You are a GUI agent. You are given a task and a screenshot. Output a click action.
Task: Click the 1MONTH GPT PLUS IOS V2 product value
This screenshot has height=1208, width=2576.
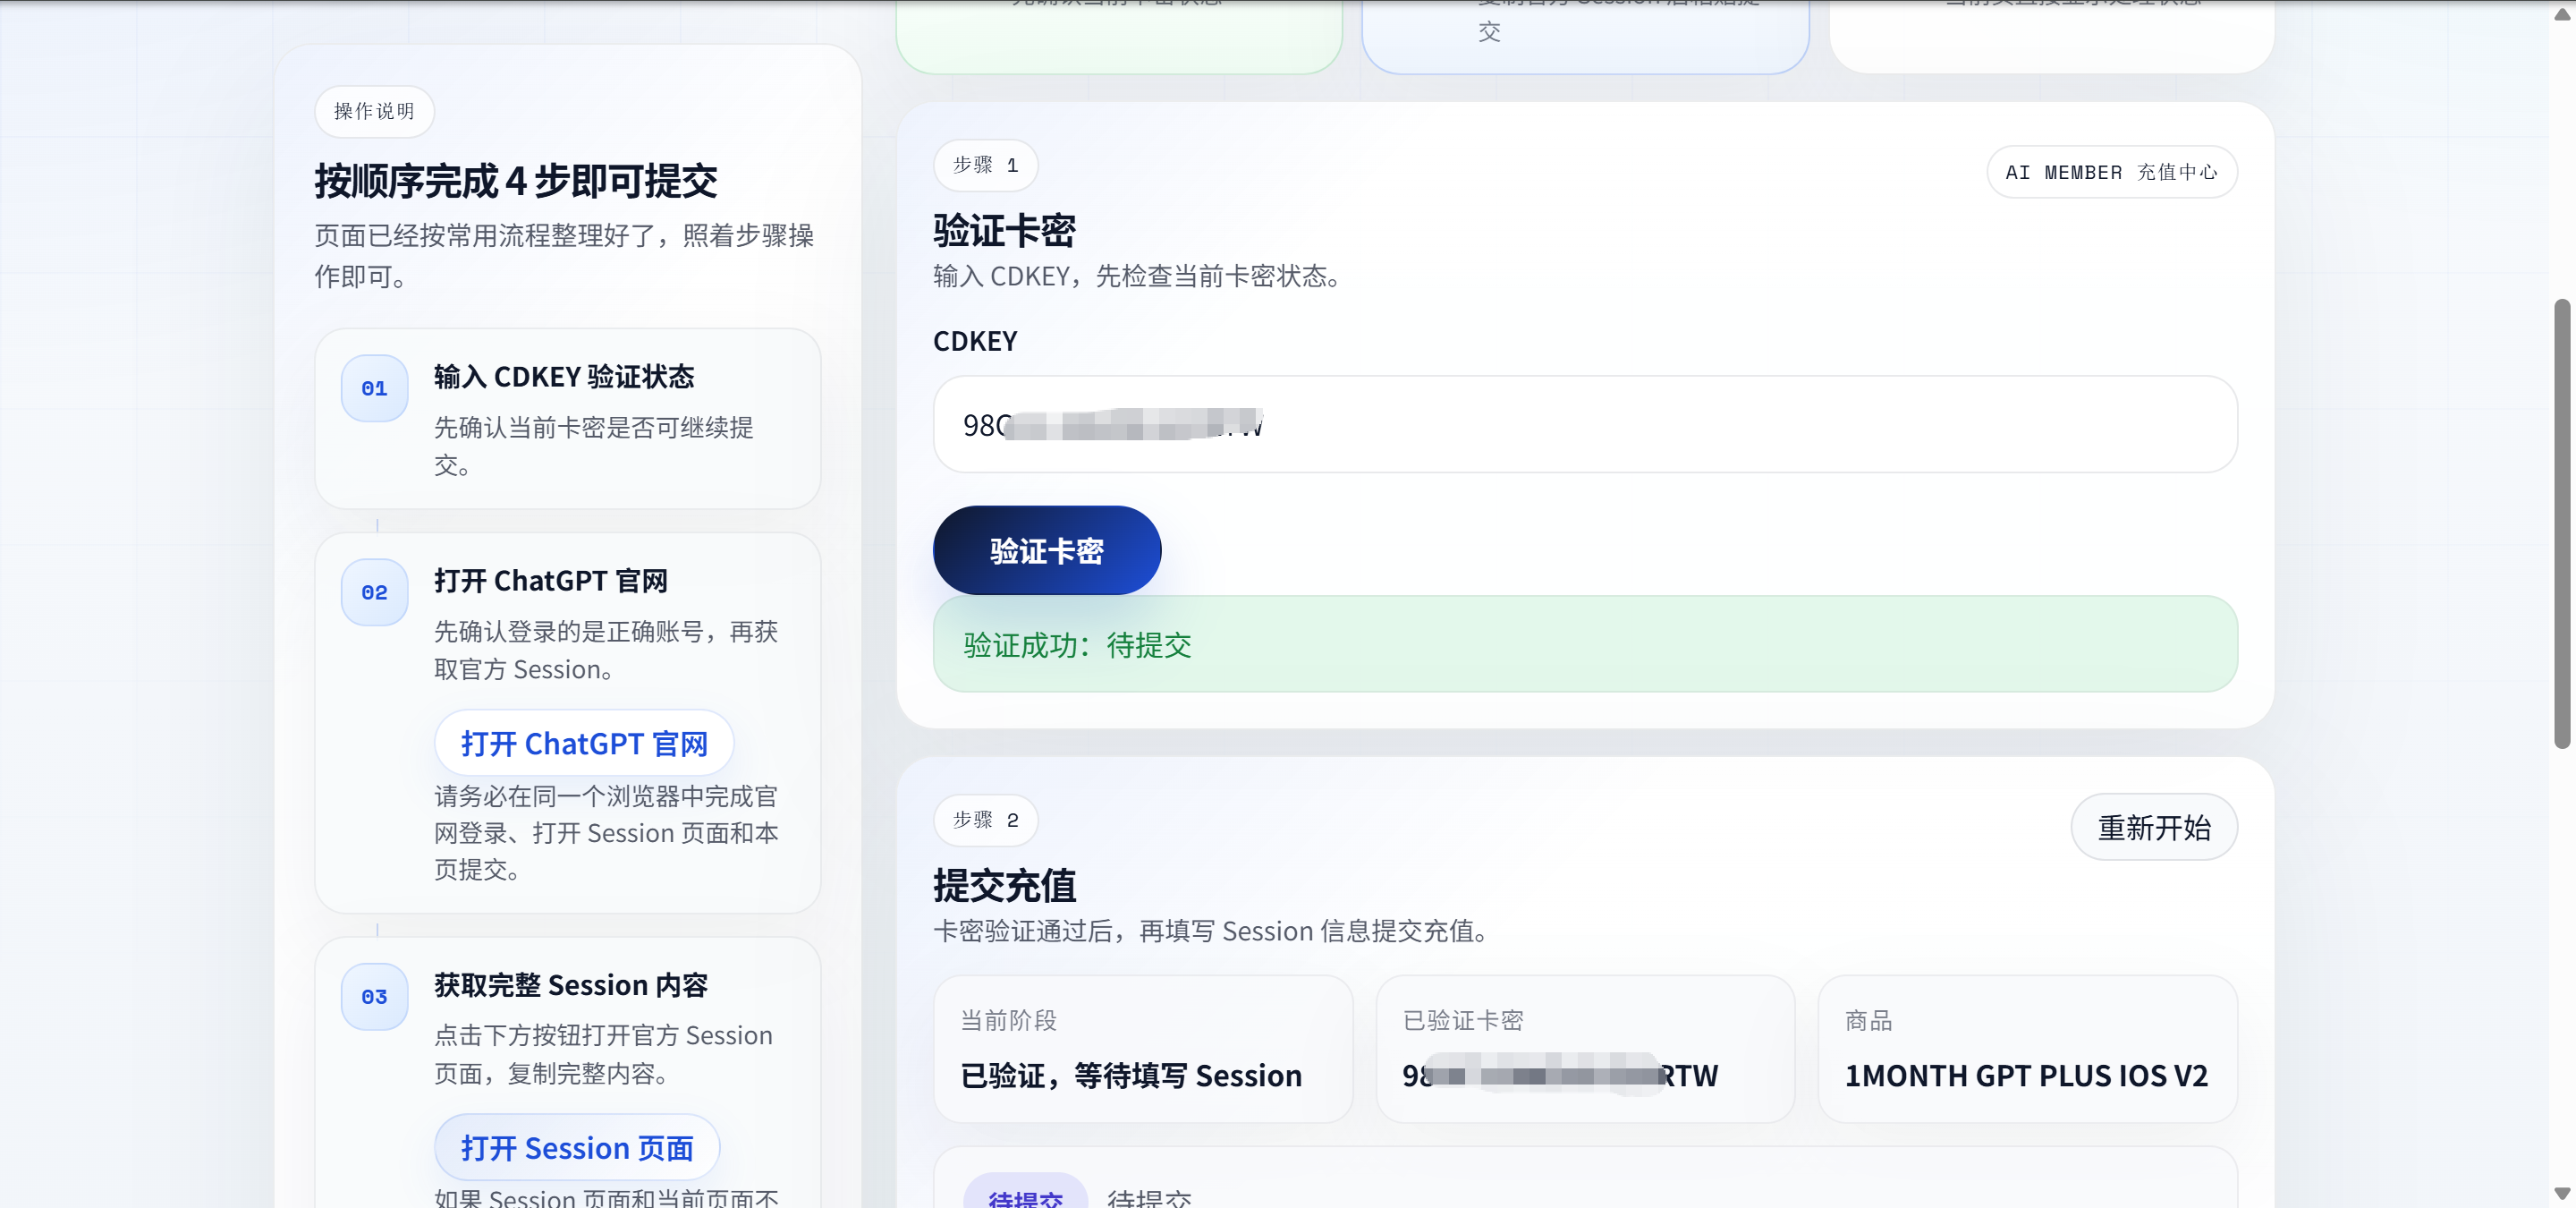point(2026,1075)
